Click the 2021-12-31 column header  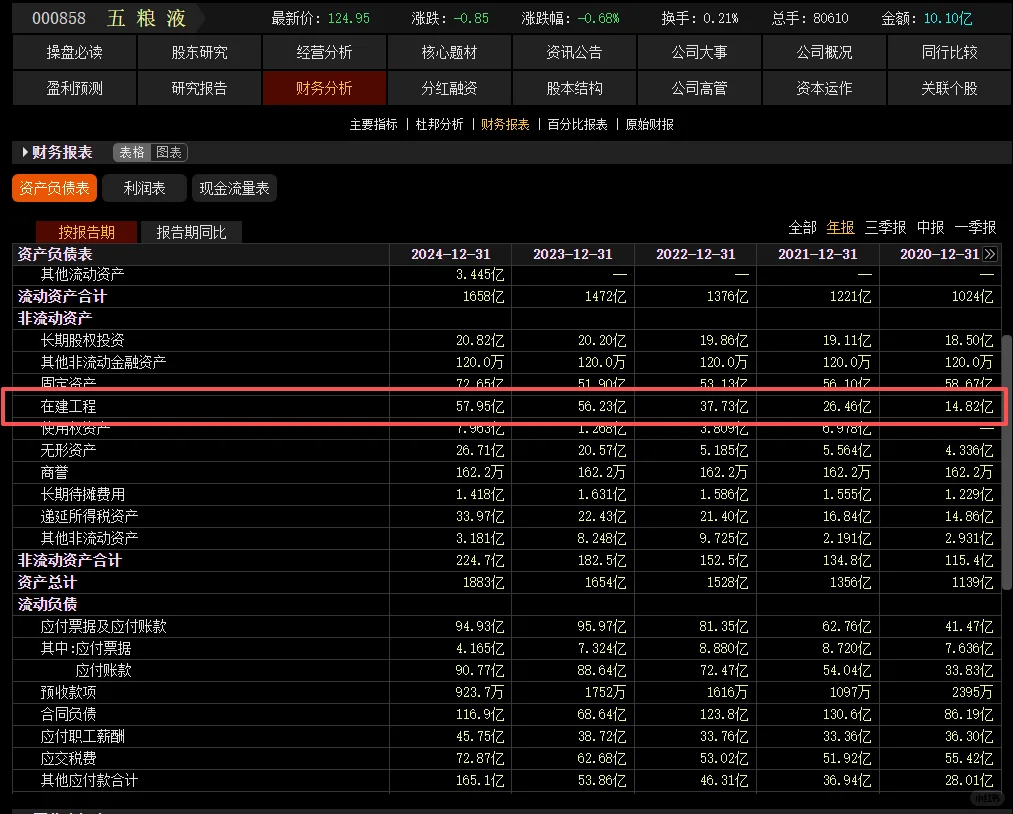click(818, 254)
